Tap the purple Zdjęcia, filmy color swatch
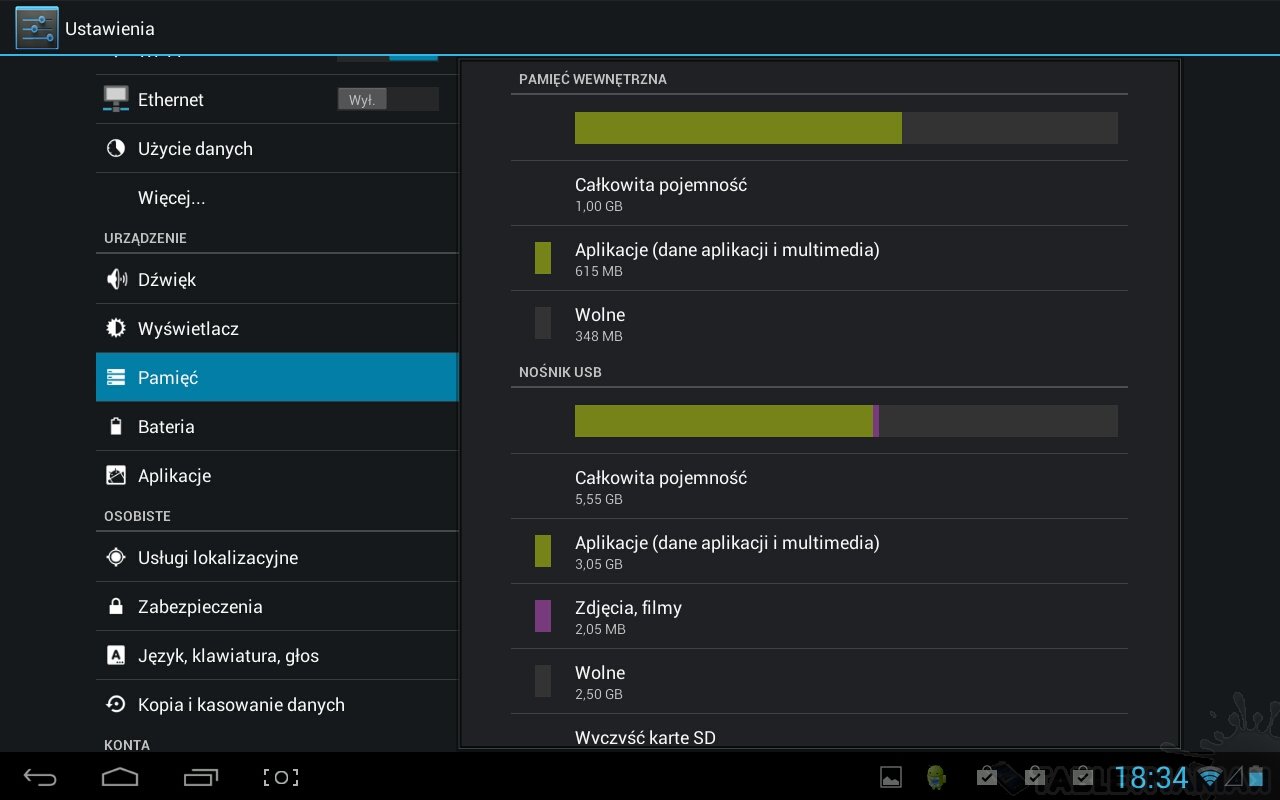1280x800 pixels. click(543, 616)
